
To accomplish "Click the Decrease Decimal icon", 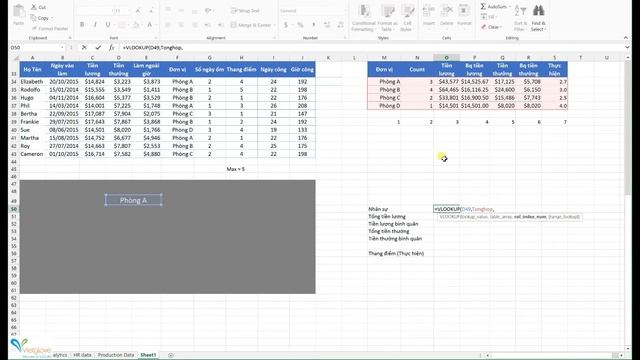I will (x=340, y=25).
